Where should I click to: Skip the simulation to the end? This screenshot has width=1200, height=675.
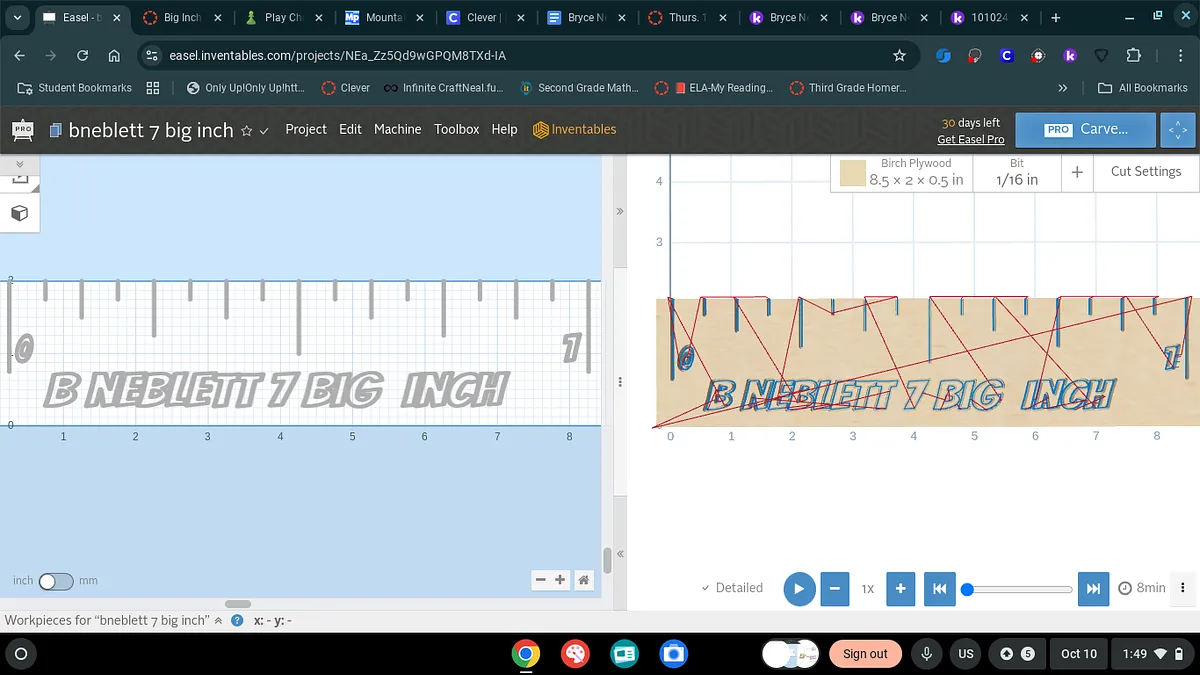point(1093,589)
